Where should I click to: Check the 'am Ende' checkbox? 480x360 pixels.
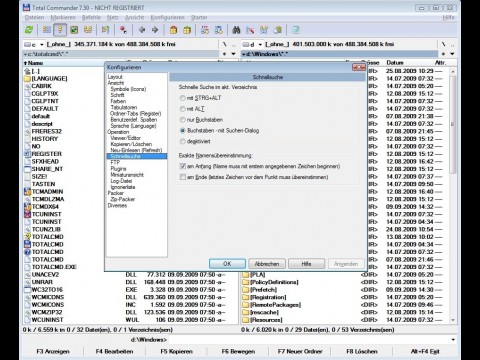183,177
